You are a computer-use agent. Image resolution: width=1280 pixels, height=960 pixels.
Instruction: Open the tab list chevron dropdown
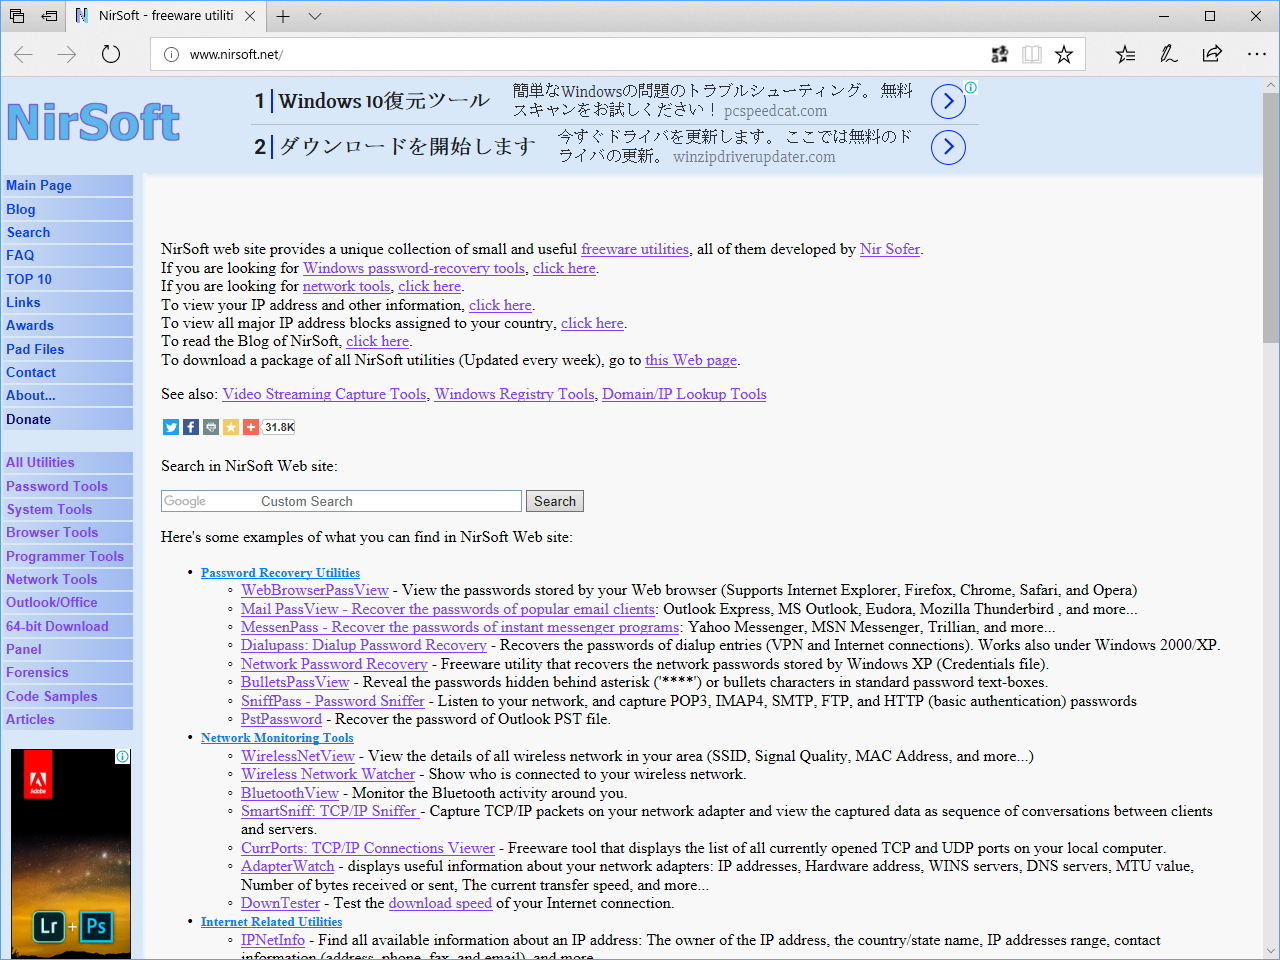pos(315,16)
